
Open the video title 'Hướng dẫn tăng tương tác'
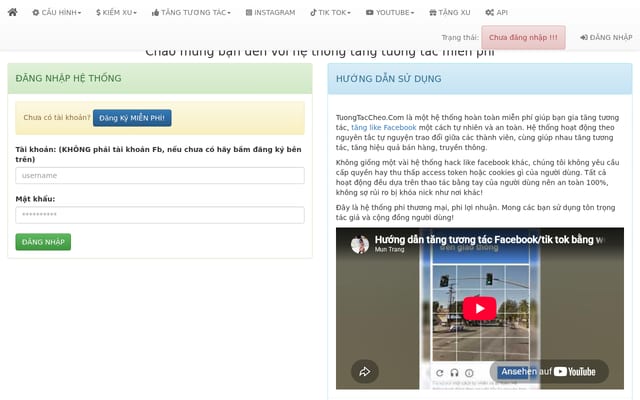489,240
